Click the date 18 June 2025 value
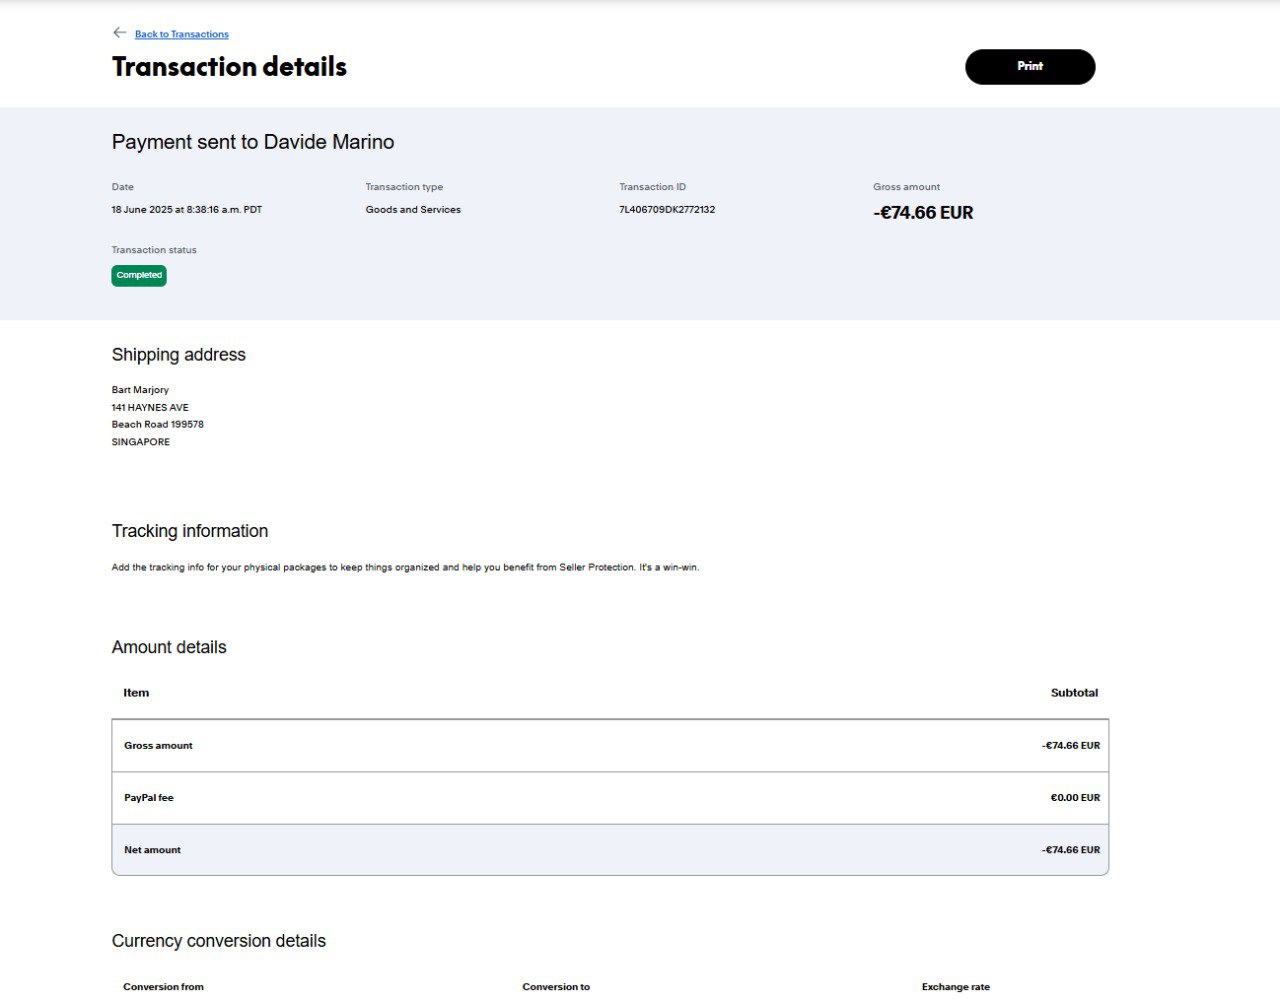Screen dimensions: 1280x1001 187,210
